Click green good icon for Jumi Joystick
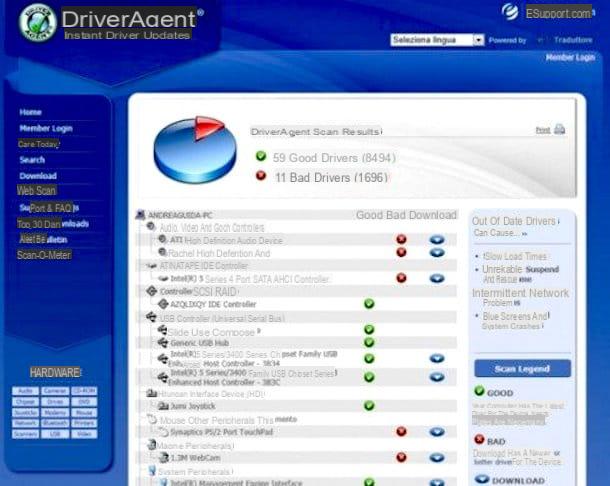Screen dimensions: 610x486 click(x=369, y=406)
